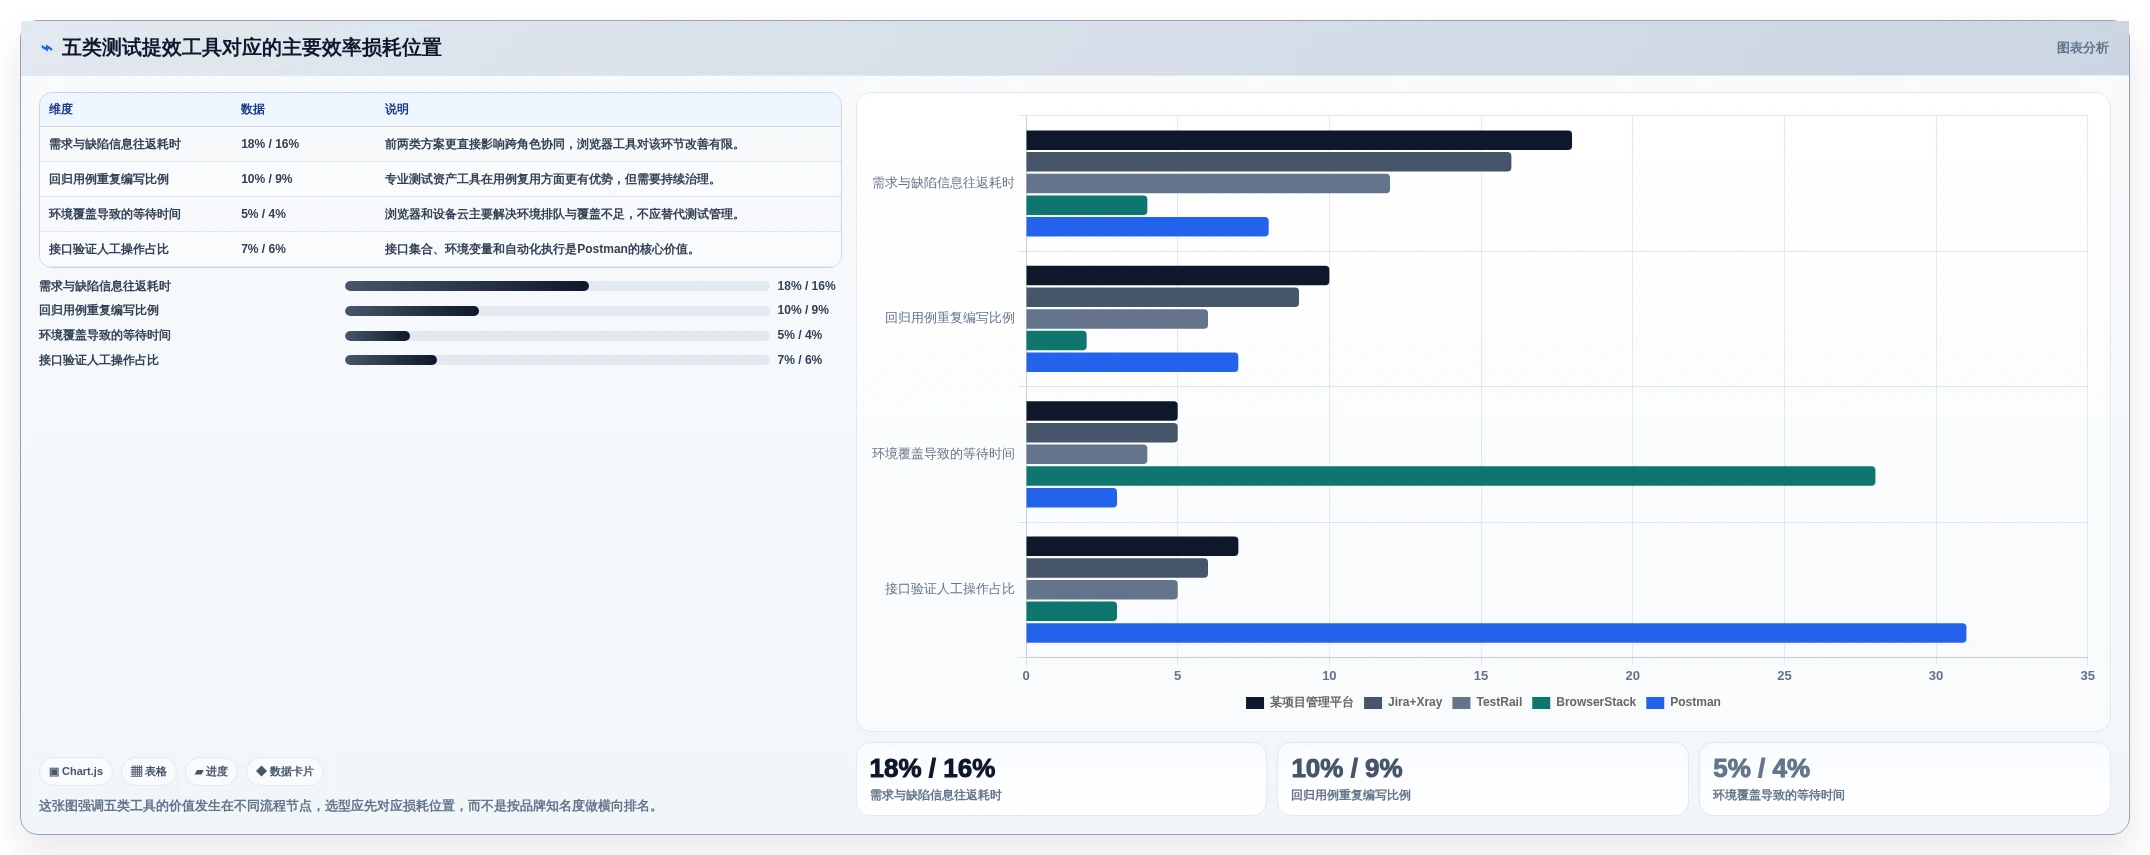Viewport: 2150px width, 855px height.
Task: Click table cell 环境覆盖导致的等待时间
Action: click(115, 214)
